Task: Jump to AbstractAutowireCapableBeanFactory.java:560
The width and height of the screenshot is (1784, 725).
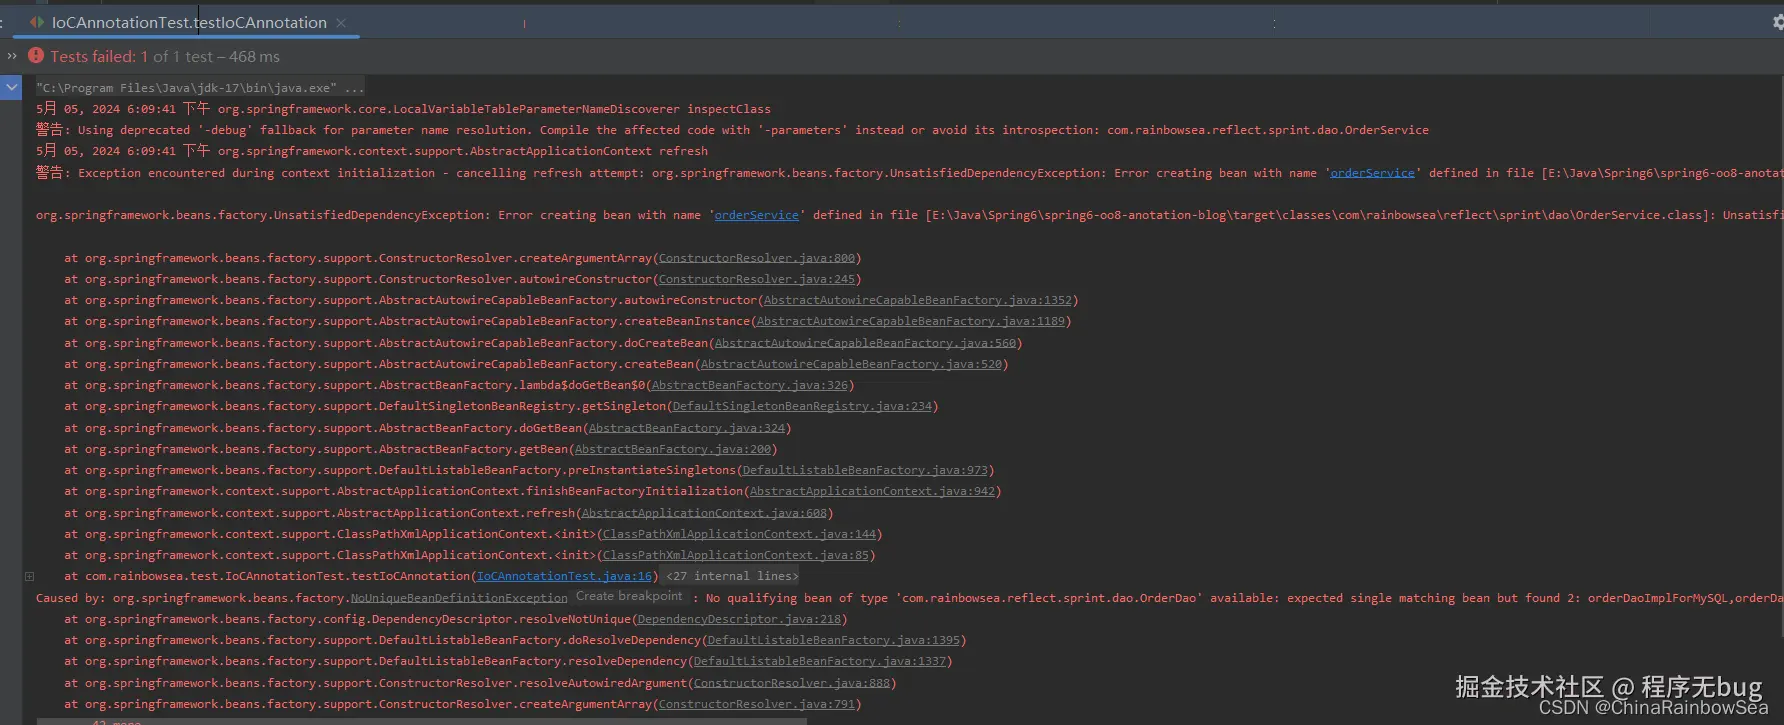Action: tap(865, 343)
